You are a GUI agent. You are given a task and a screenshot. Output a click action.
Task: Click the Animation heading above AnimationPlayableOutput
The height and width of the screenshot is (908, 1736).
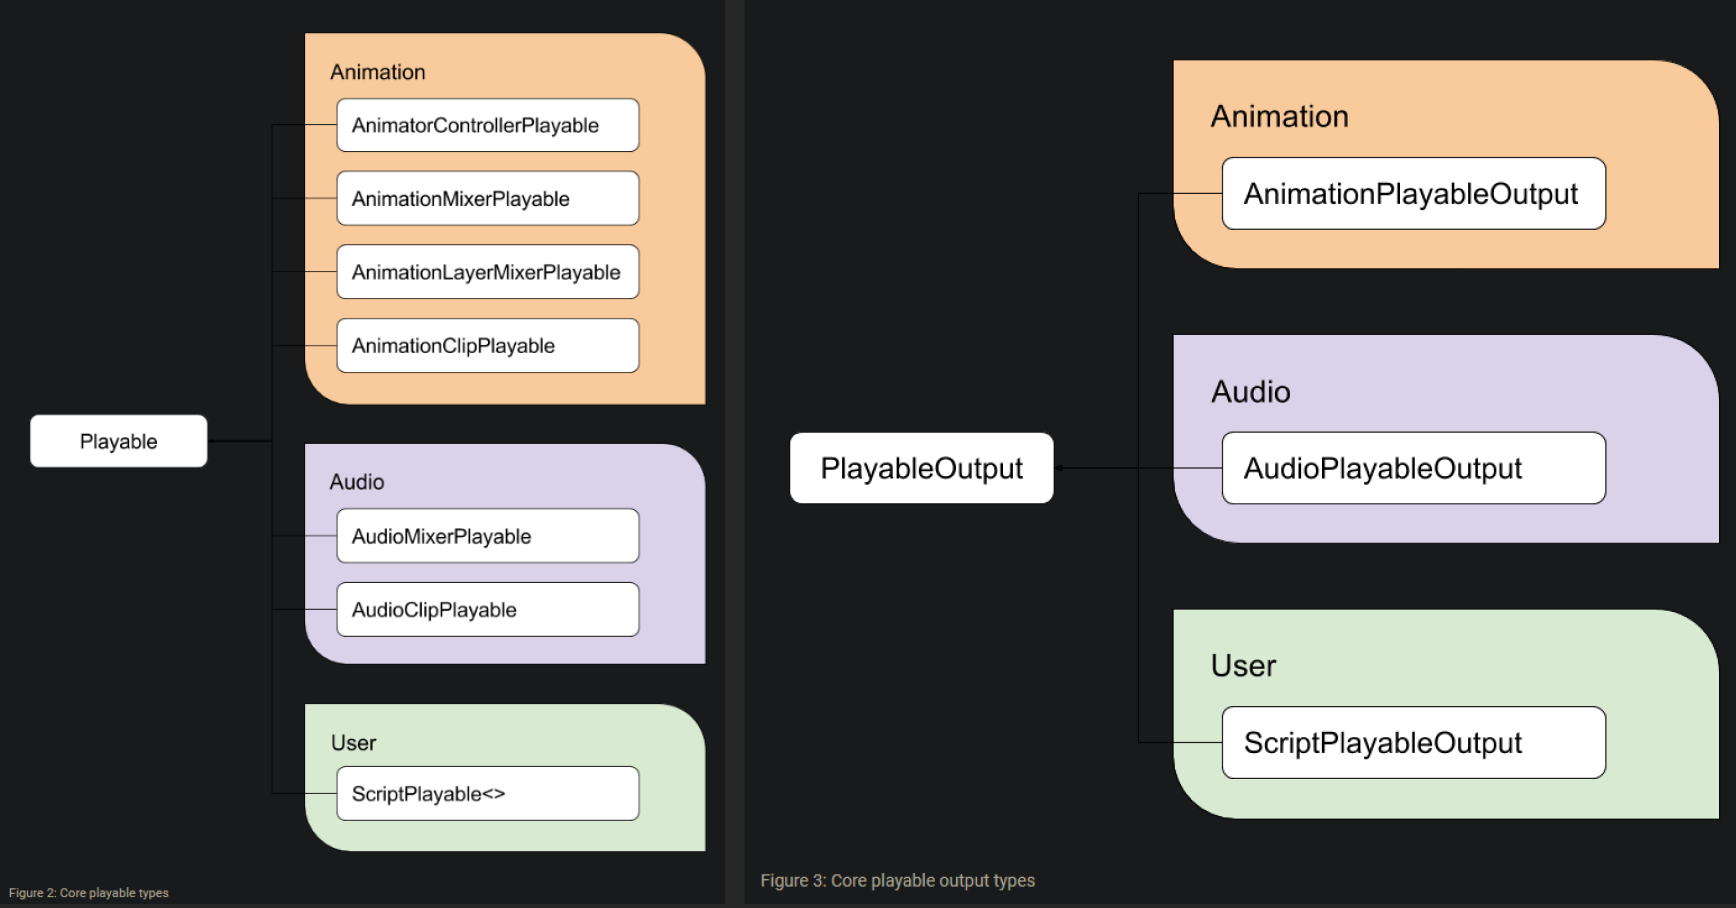click(1279, 117)
